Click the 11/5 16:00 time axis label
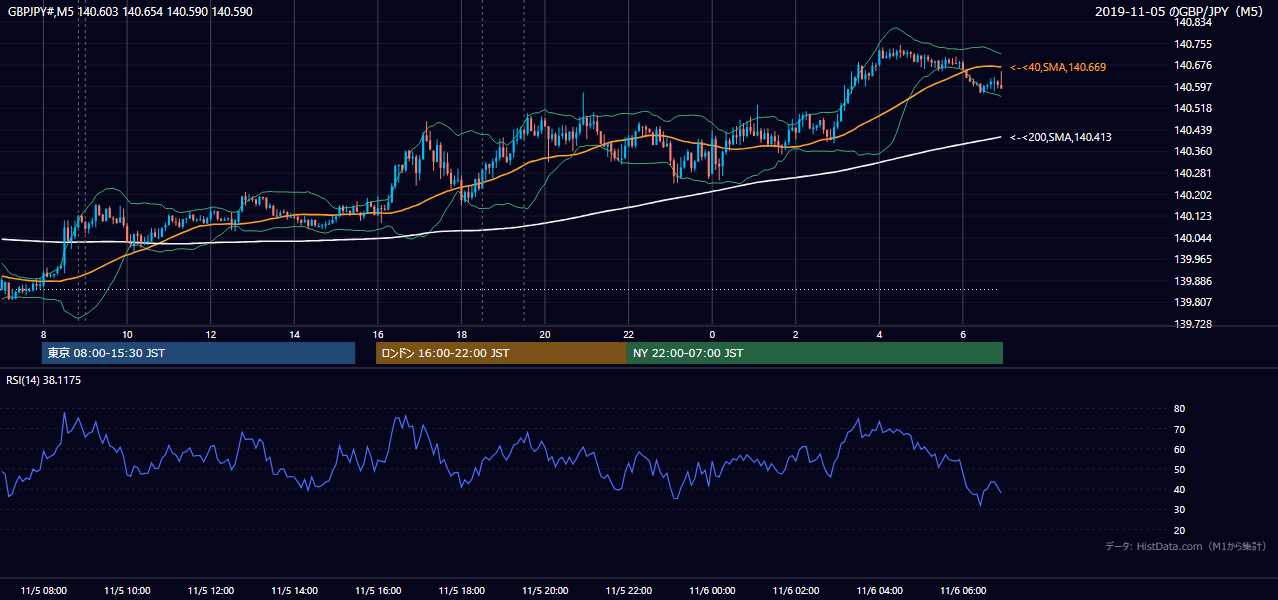1278x600 pixels. click(378, 591)
